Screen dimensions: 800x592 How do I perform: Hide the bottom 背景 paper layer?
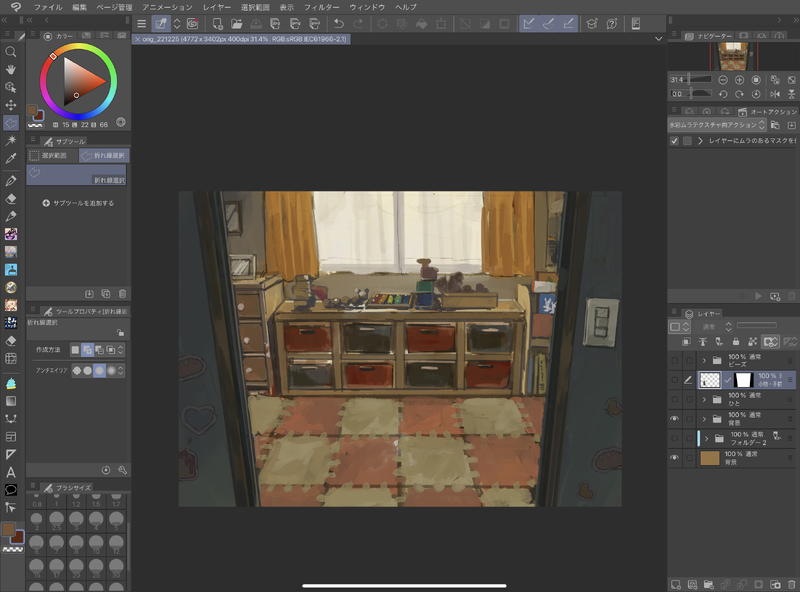tap(674, 457)
